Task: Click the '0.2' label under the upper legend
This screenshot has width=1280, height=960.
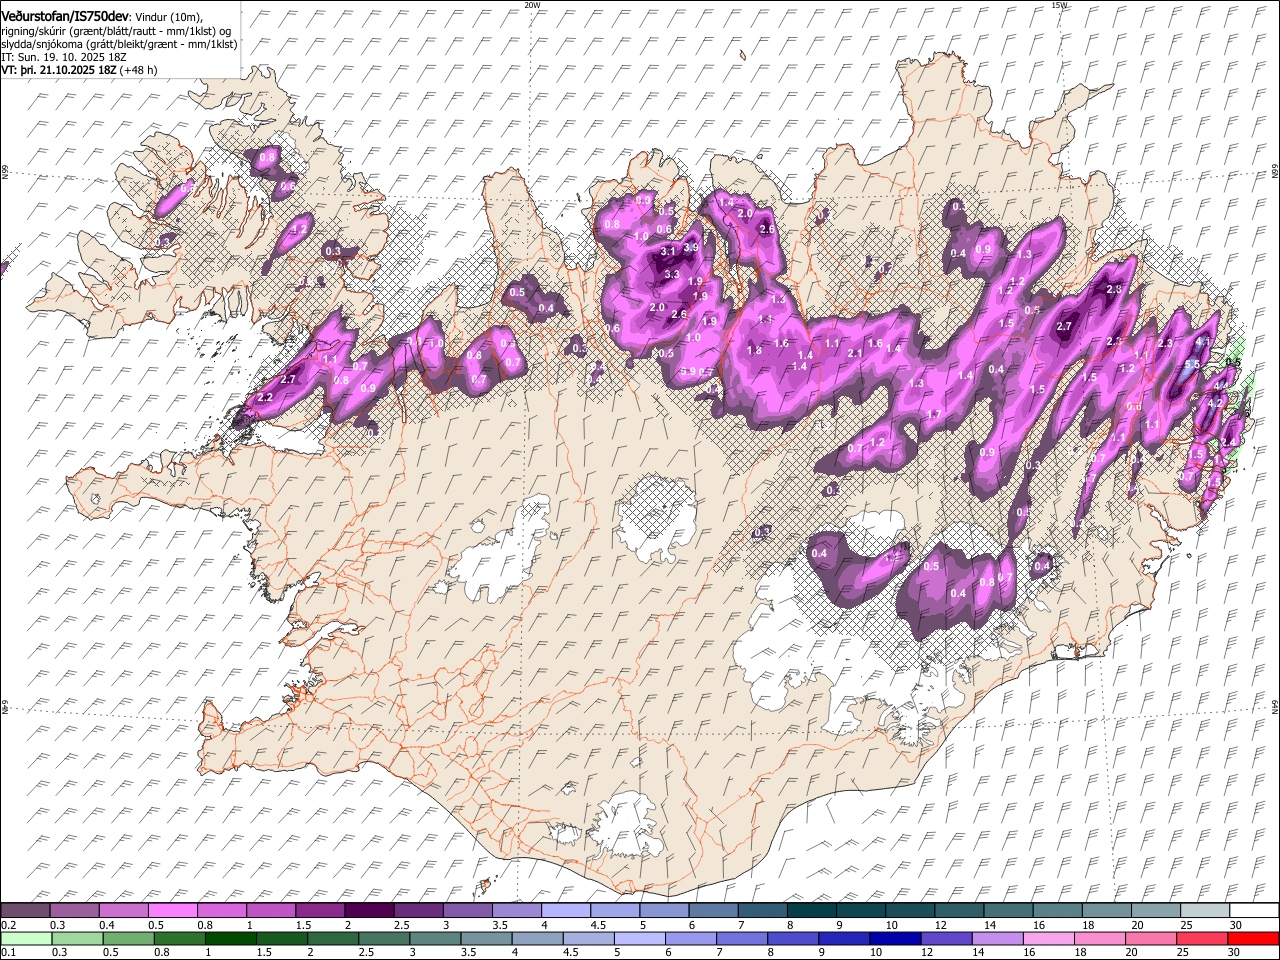Action: (8, 925)
